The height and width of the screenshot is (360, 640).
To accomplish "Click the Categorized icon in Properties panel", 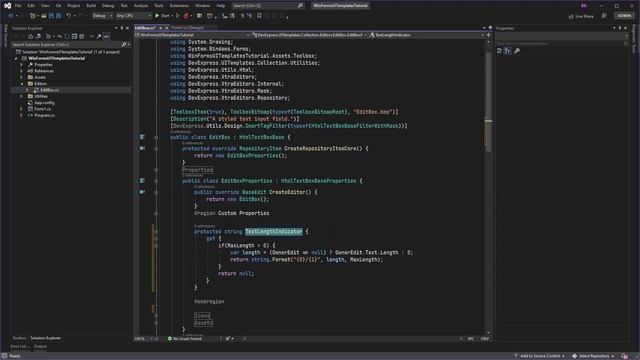I will coord(500,51).
